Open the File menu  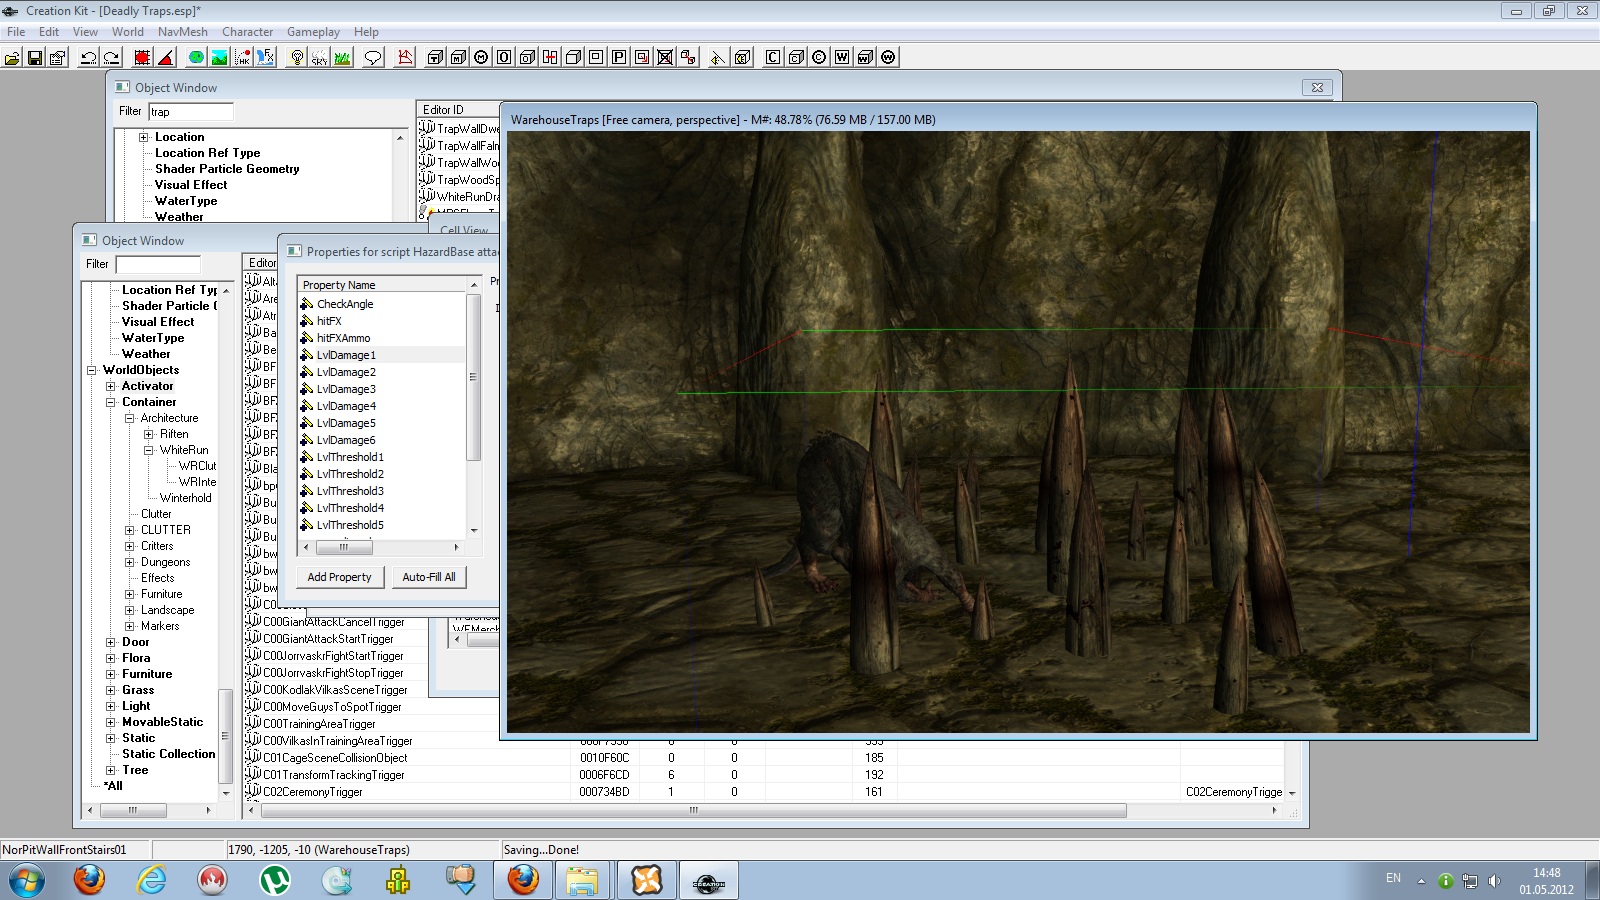click(x=16, y=32)
